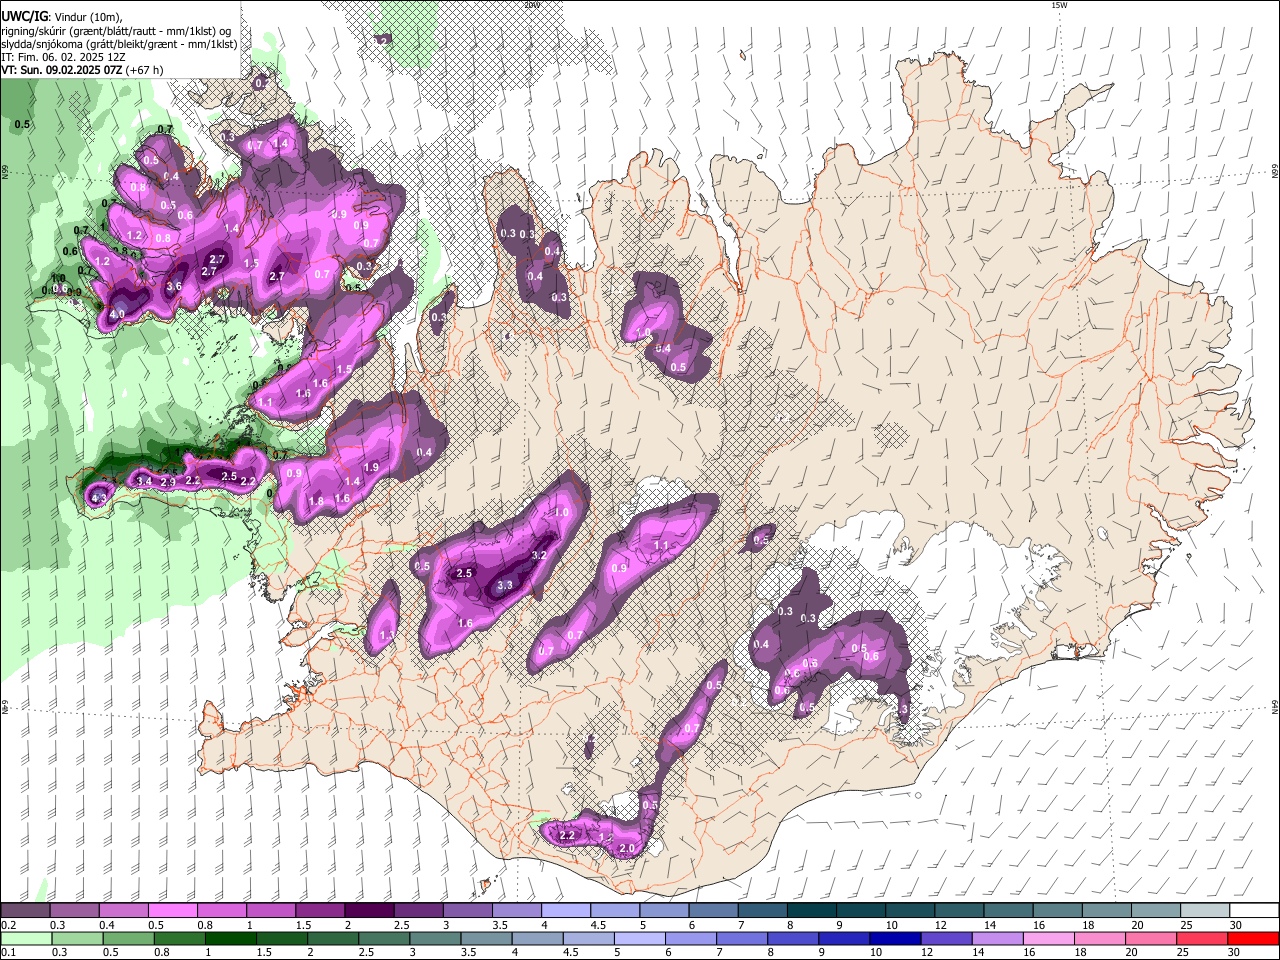Pick the top-row mauve swatch starting at 0.2
The height and width of the screenshot is (960, 1280).
coord(25,911)
